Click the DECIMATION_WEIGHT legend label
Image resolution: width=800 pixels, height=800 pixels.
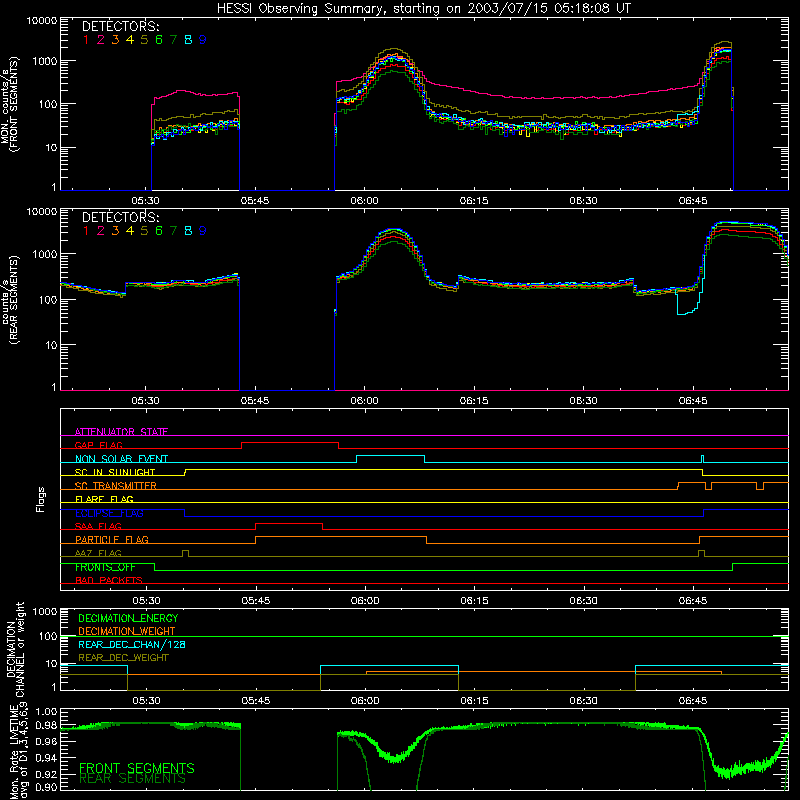[127, 631]
